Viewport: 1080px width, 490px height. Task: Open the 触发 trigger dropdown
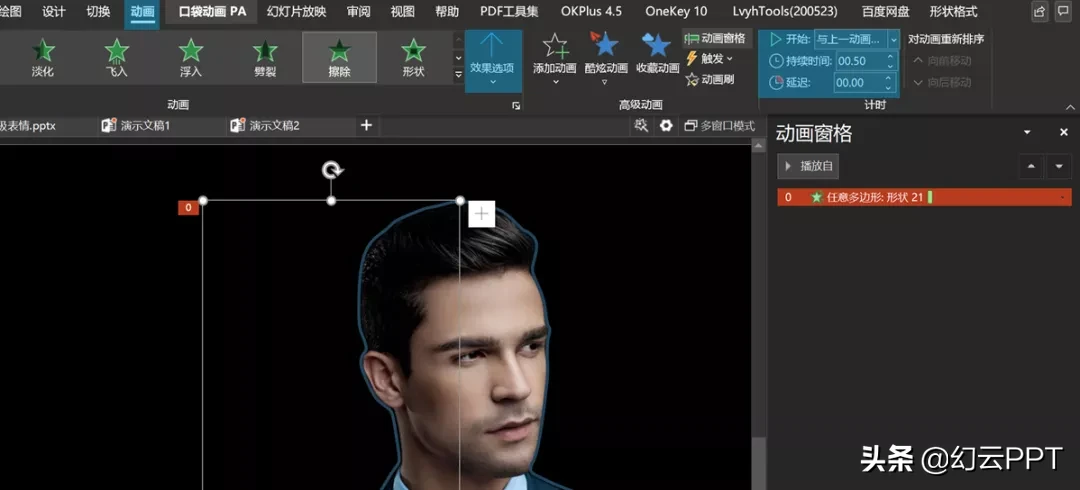(x=711, y=59)
